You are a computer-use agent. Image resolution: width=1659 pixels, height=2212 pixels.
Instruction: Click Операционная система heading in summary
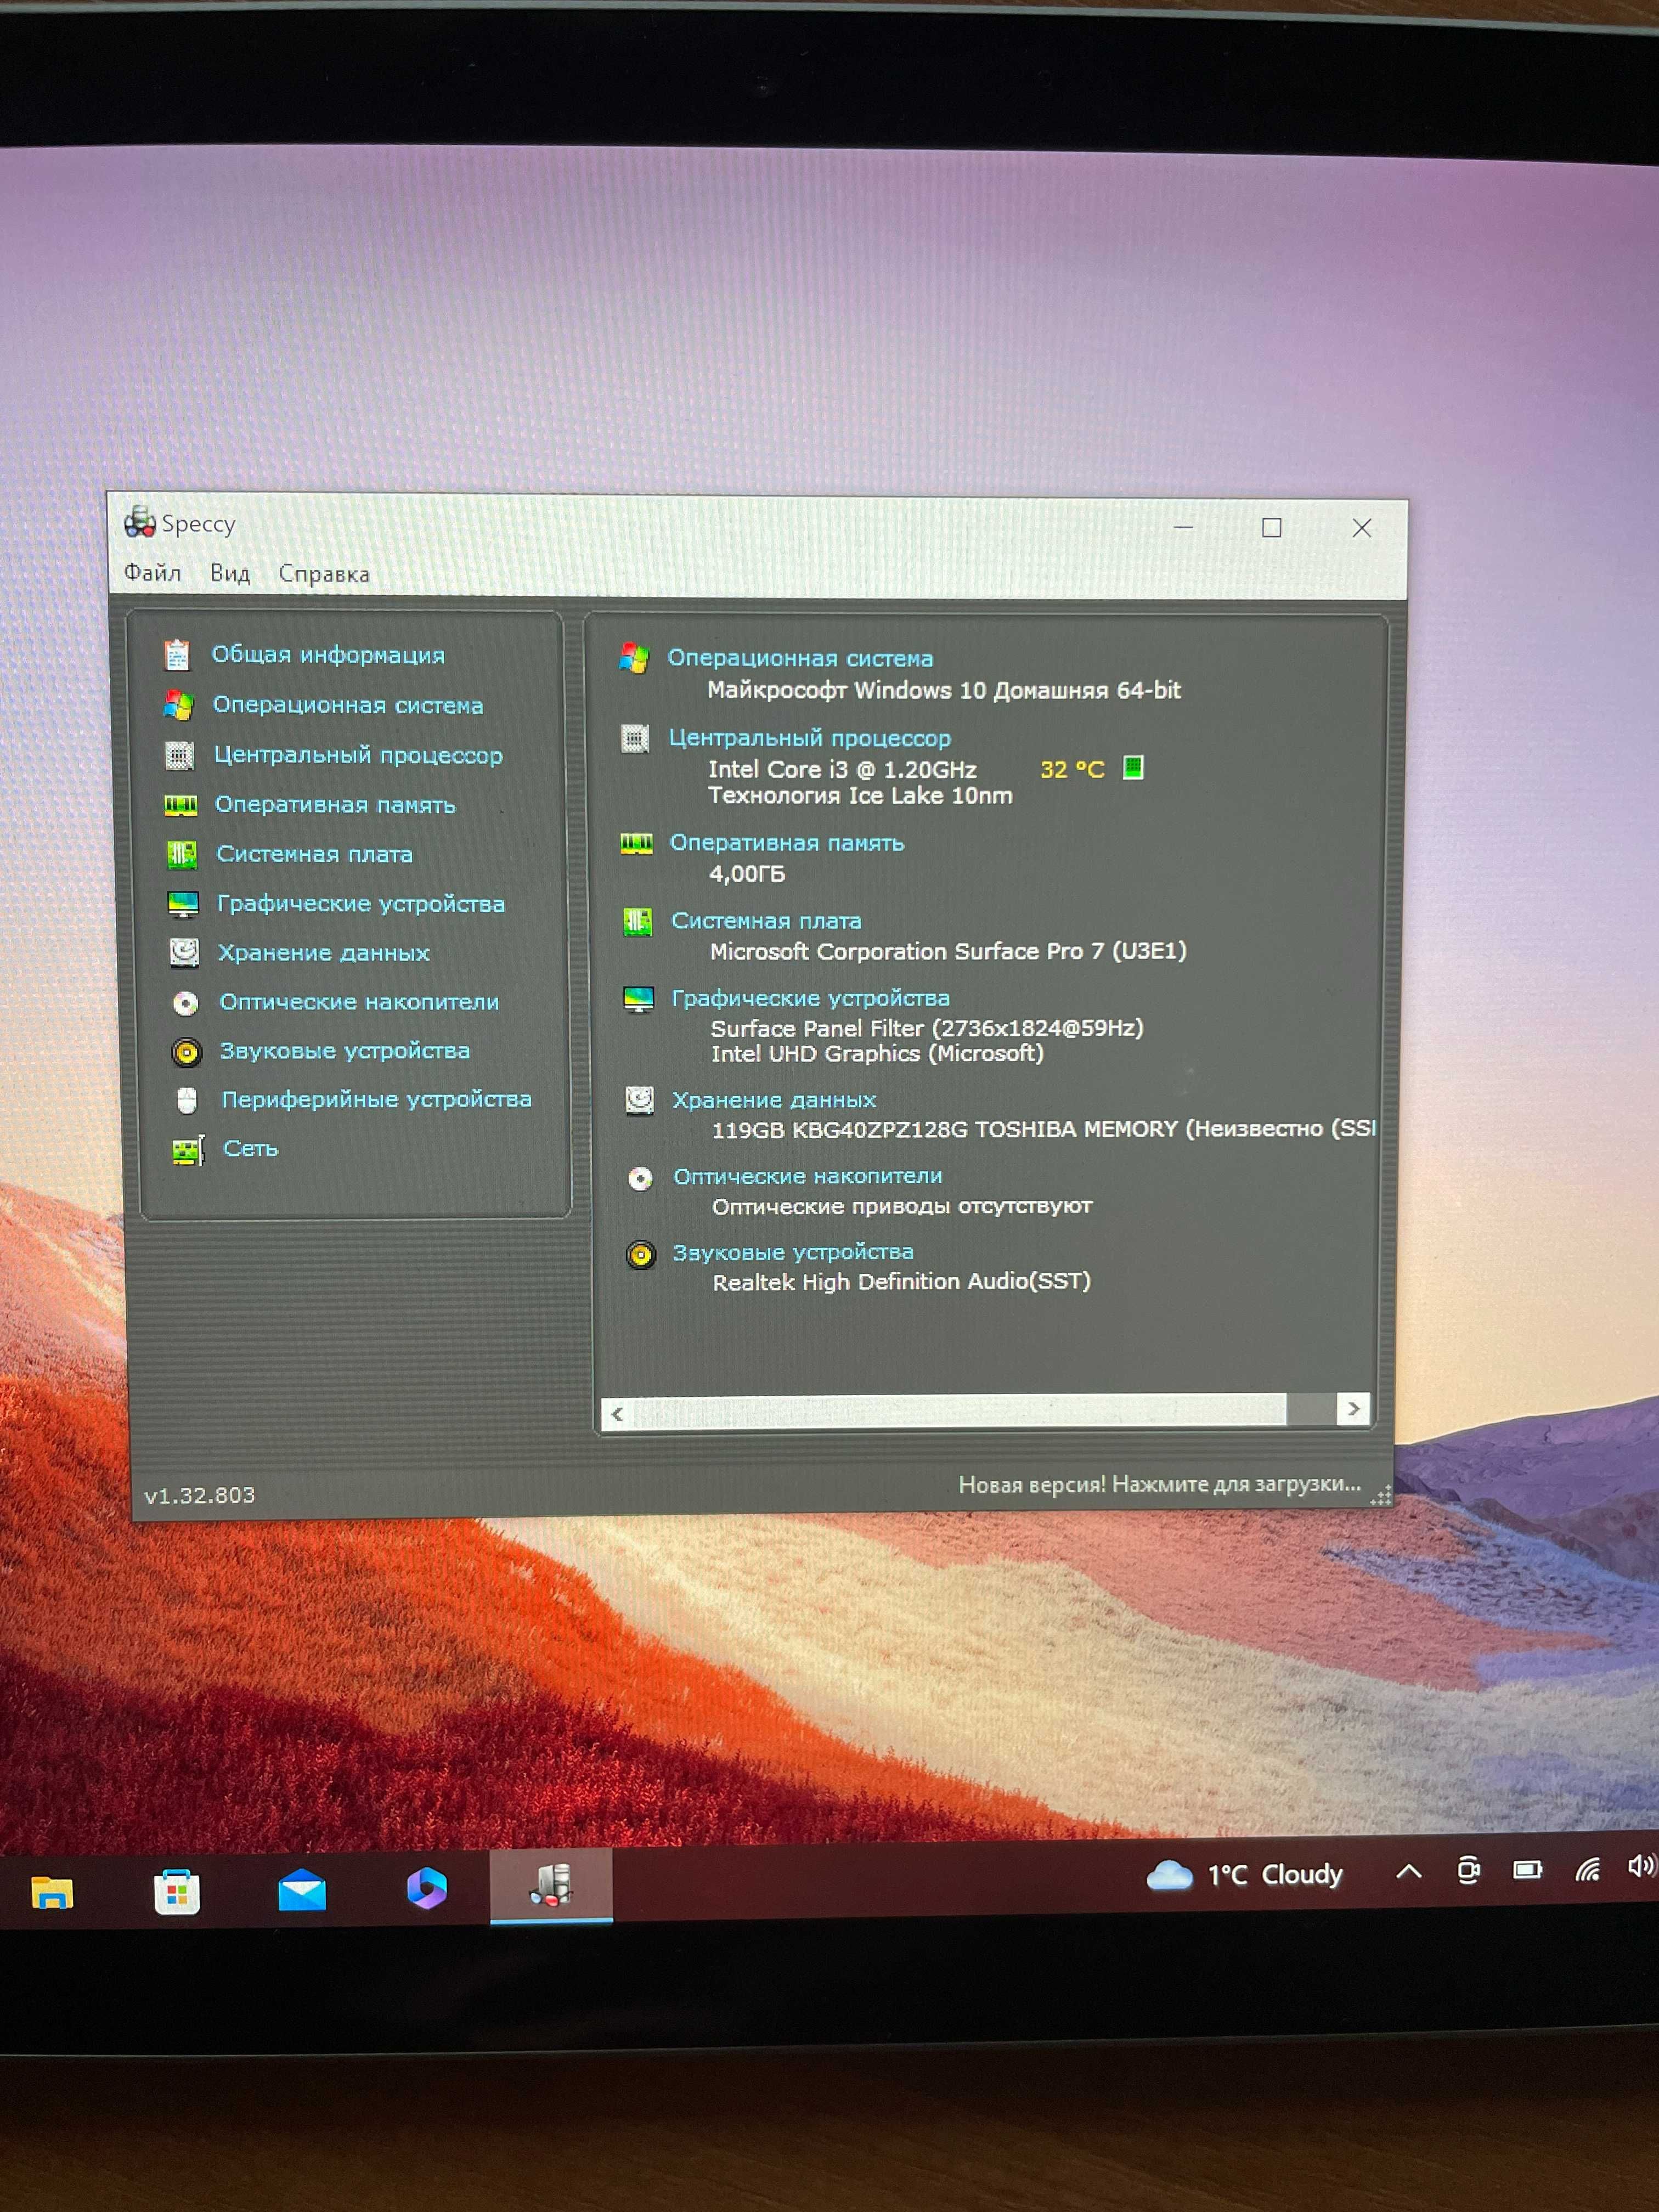point(800,658)
